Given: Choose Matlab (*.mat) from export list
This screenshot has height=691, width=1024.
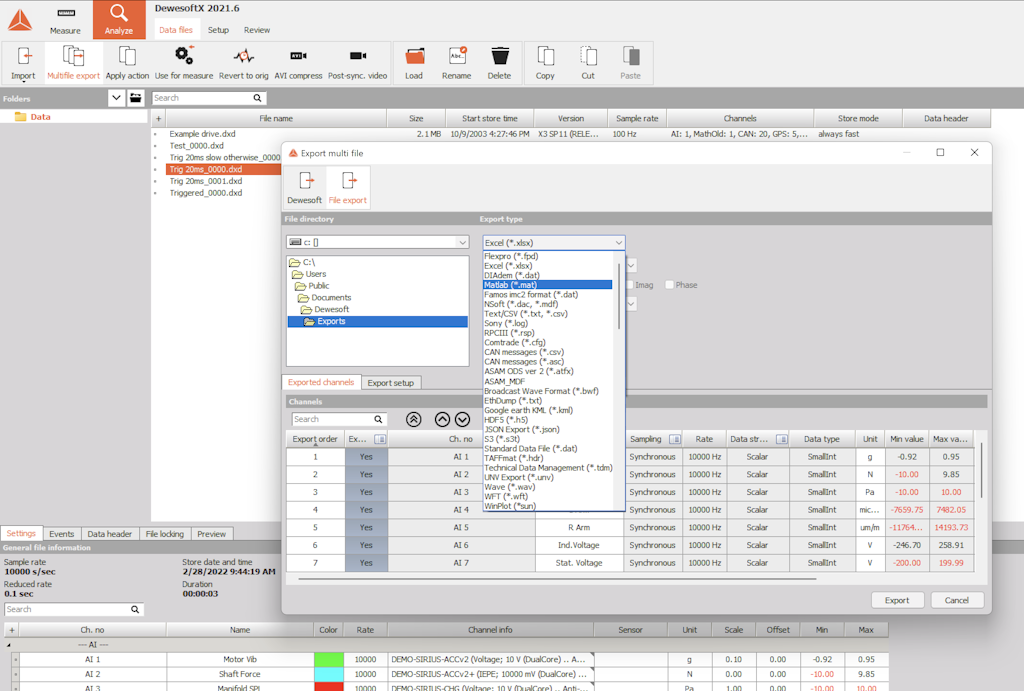Looking at the screenshot, I should coord(547,285).
